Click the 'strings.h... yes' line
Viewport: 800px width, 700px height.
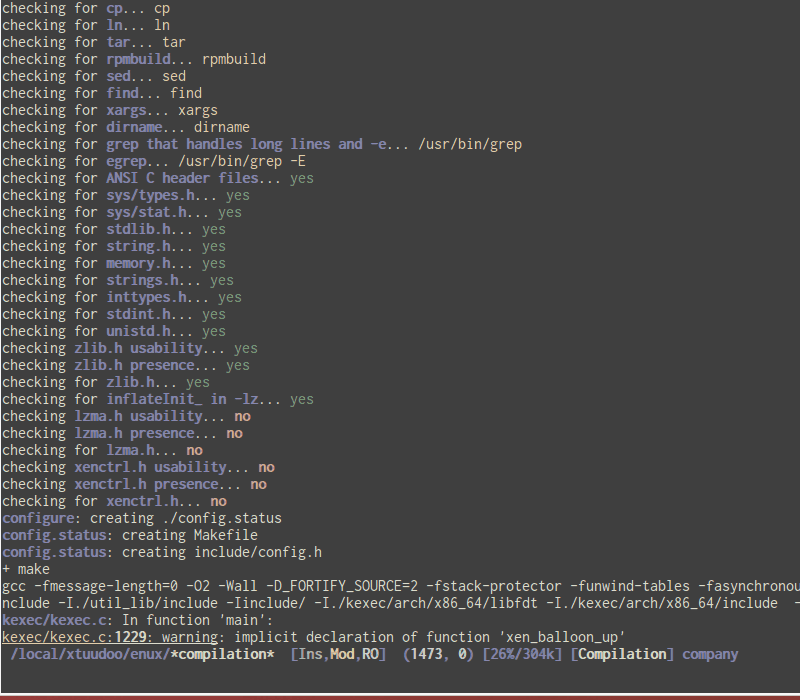[x=118, y=280]
